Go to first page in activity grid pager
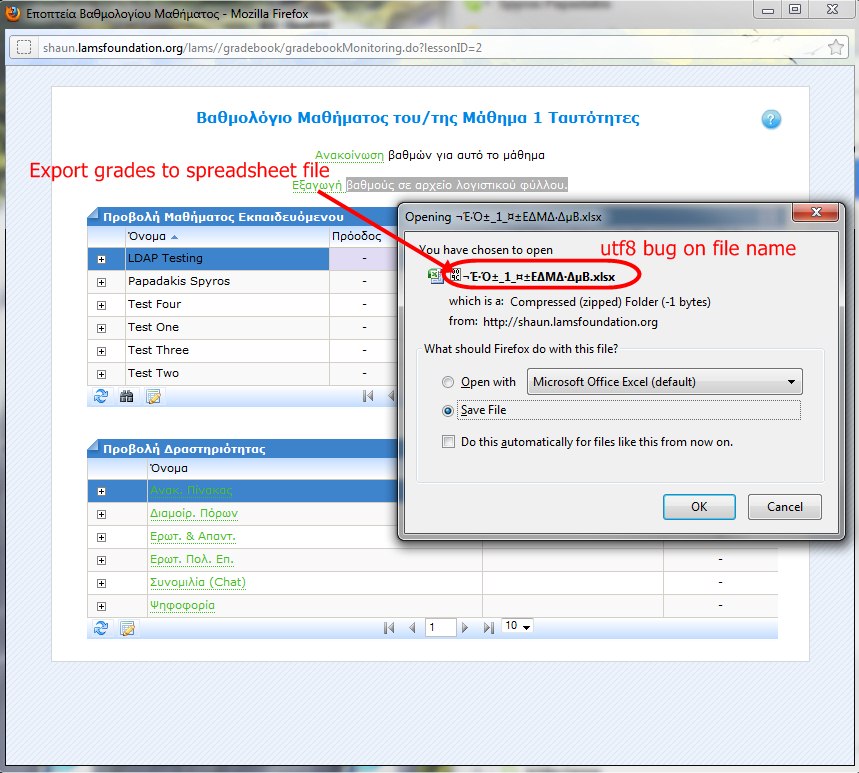The image size is (859, 773). click(390, 628)
